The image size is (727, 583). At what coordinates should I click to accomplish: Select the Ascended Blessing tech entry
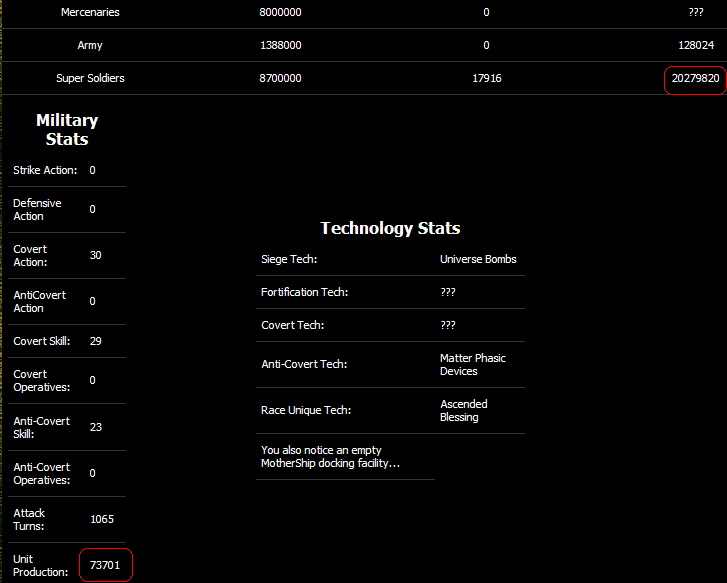[464, 410]
